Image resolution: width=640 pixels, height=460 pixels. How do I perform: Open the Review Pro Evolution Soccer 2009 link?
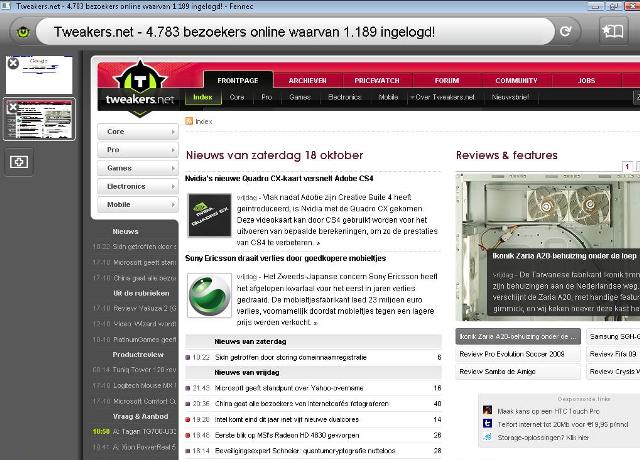coord(512,354)
